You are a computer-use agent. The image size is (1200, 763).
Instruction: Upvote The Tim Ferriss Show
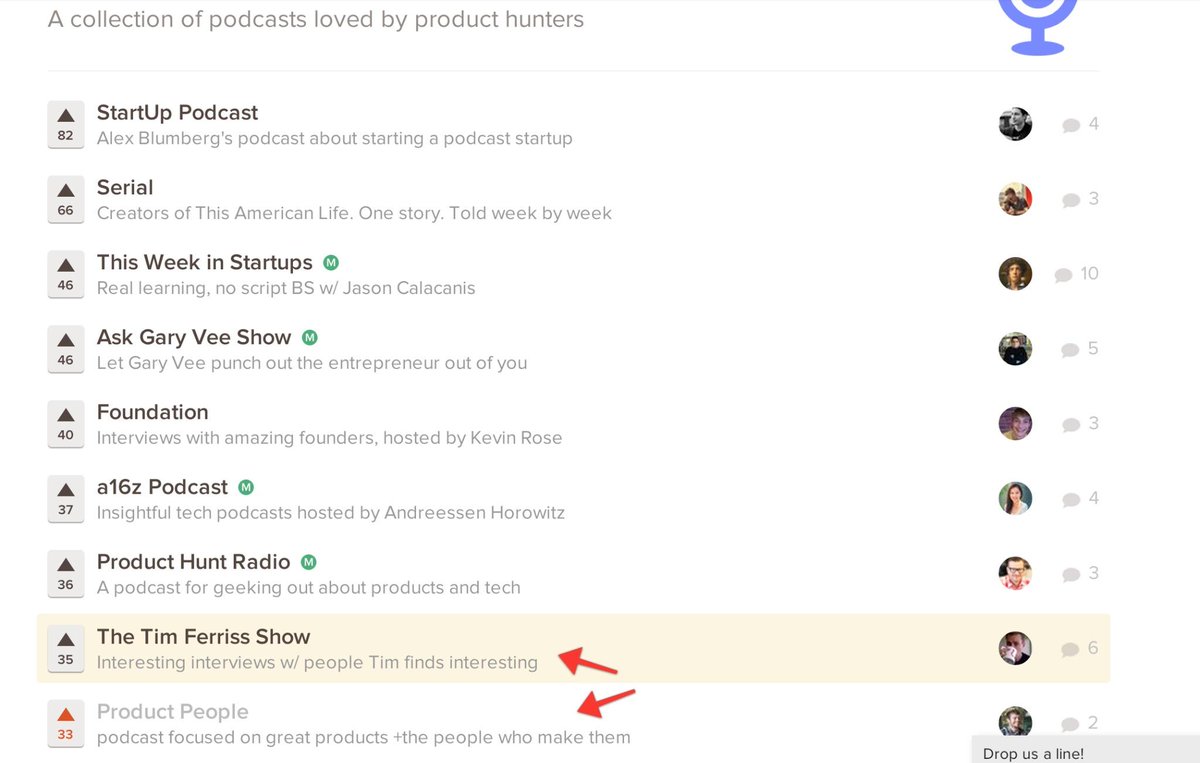coord(65,648)
